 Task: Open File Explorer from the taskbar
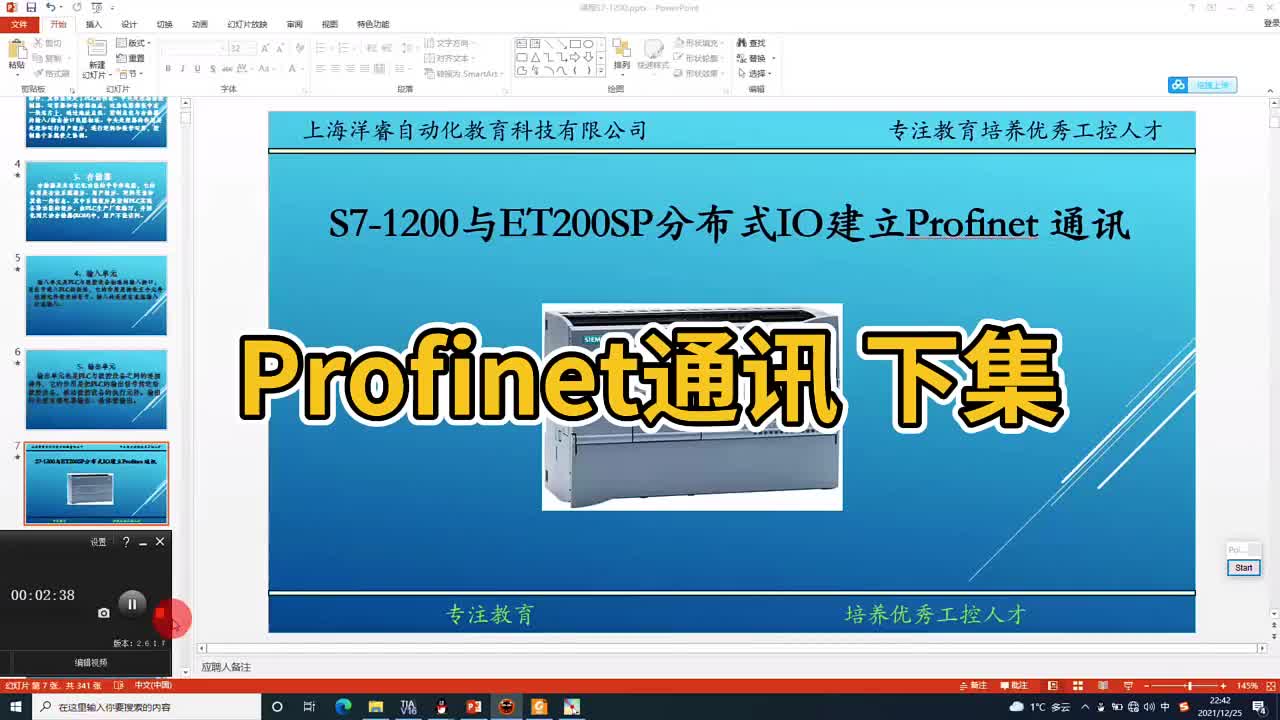375,706
